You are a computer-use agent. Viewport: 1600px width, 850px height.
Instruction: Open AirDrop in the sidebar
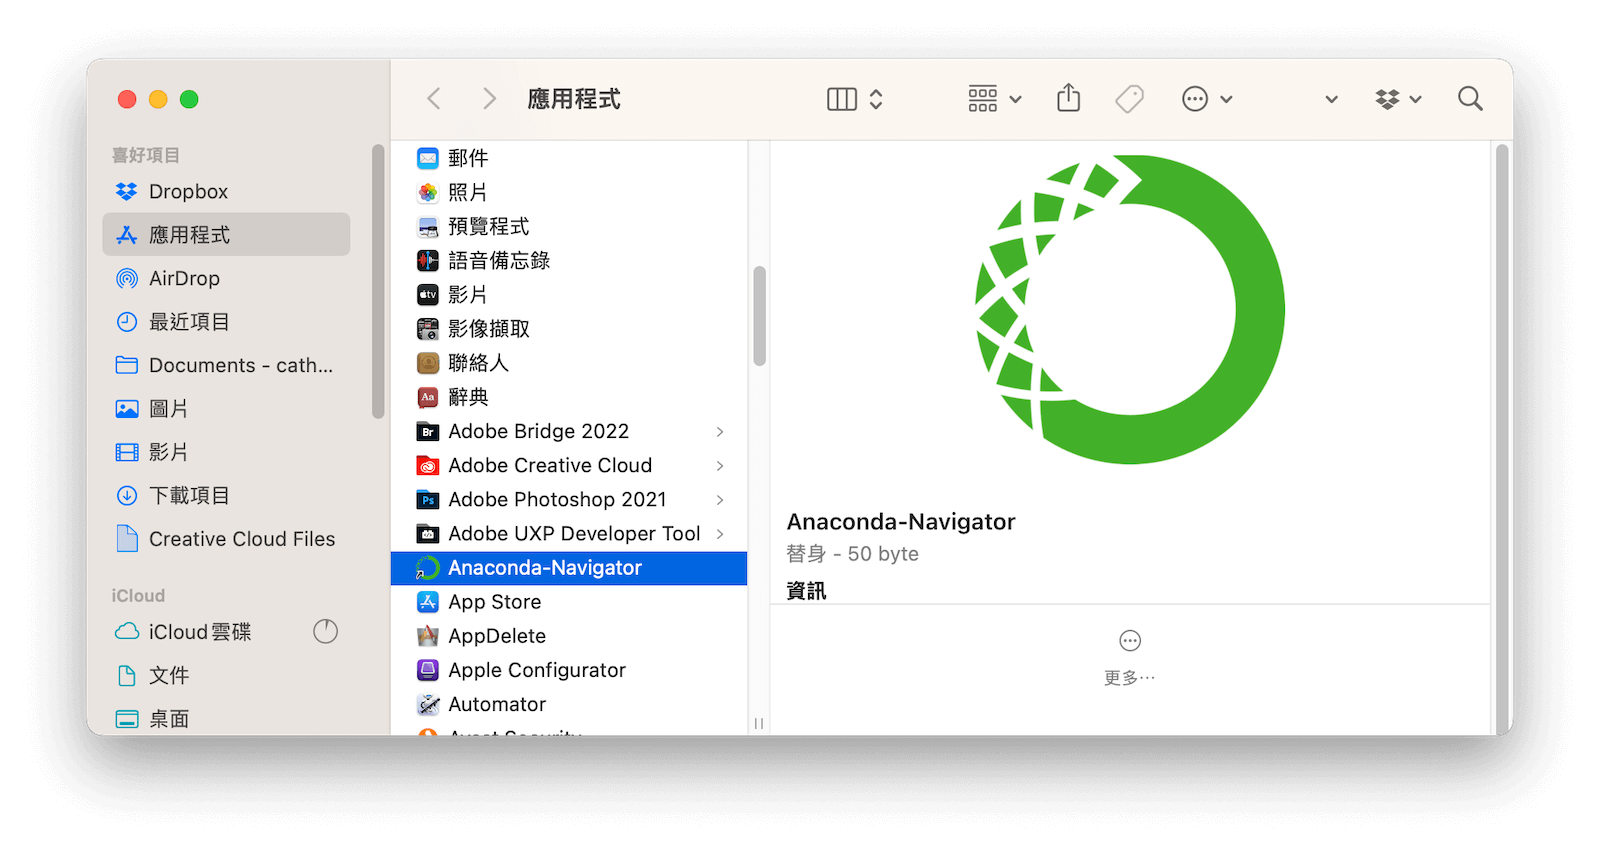point(226,278)
